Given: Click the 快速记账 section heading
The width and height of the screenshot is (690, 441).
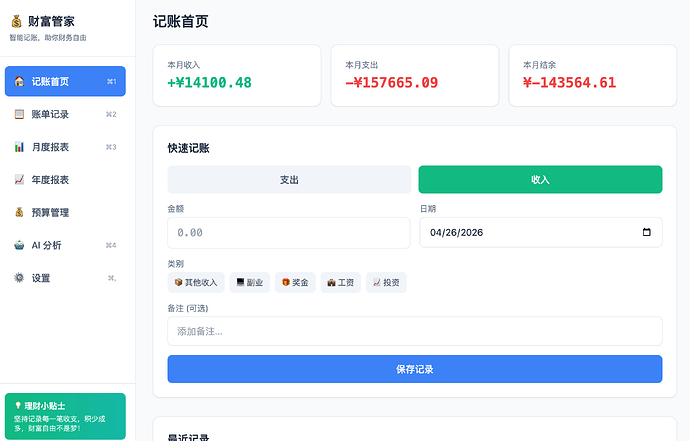Looking at the screenshot, I should click(188, 148).
